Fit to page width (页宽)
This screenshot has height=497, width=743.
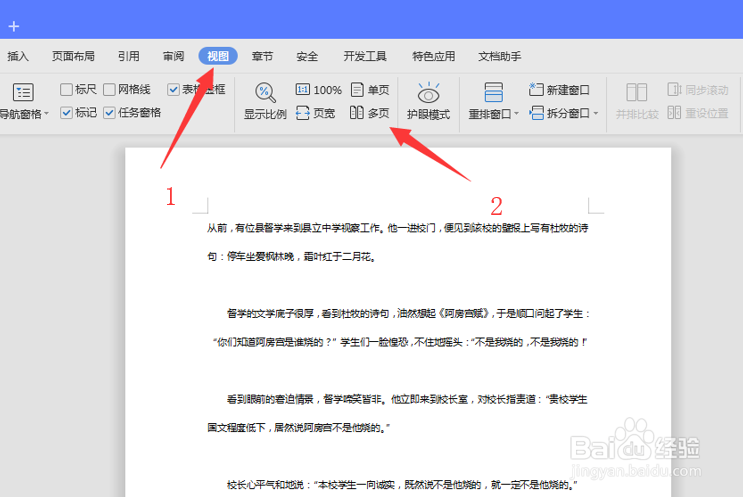pos(315,113)
